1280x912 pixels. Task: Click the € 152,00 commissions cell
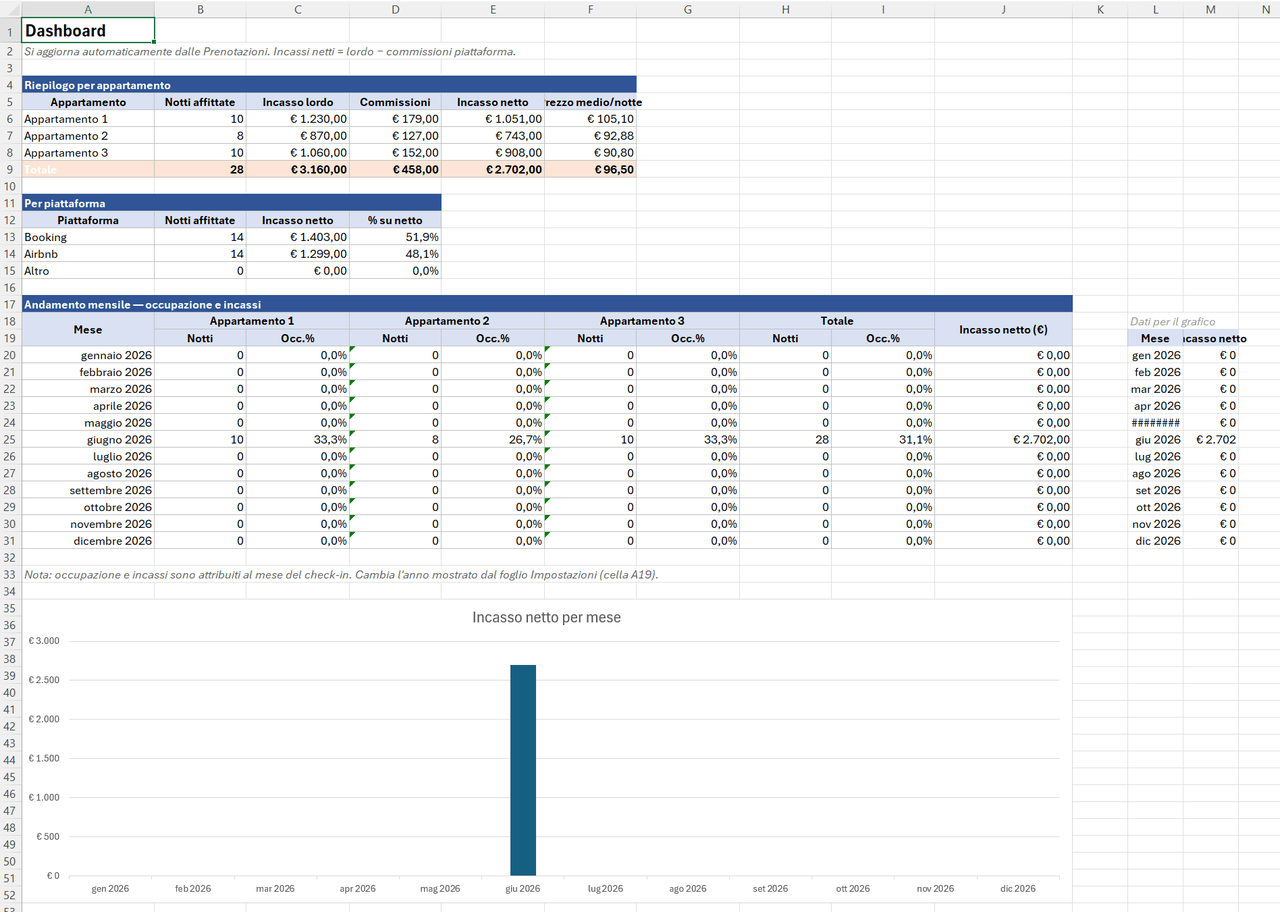tap(395, 153)
